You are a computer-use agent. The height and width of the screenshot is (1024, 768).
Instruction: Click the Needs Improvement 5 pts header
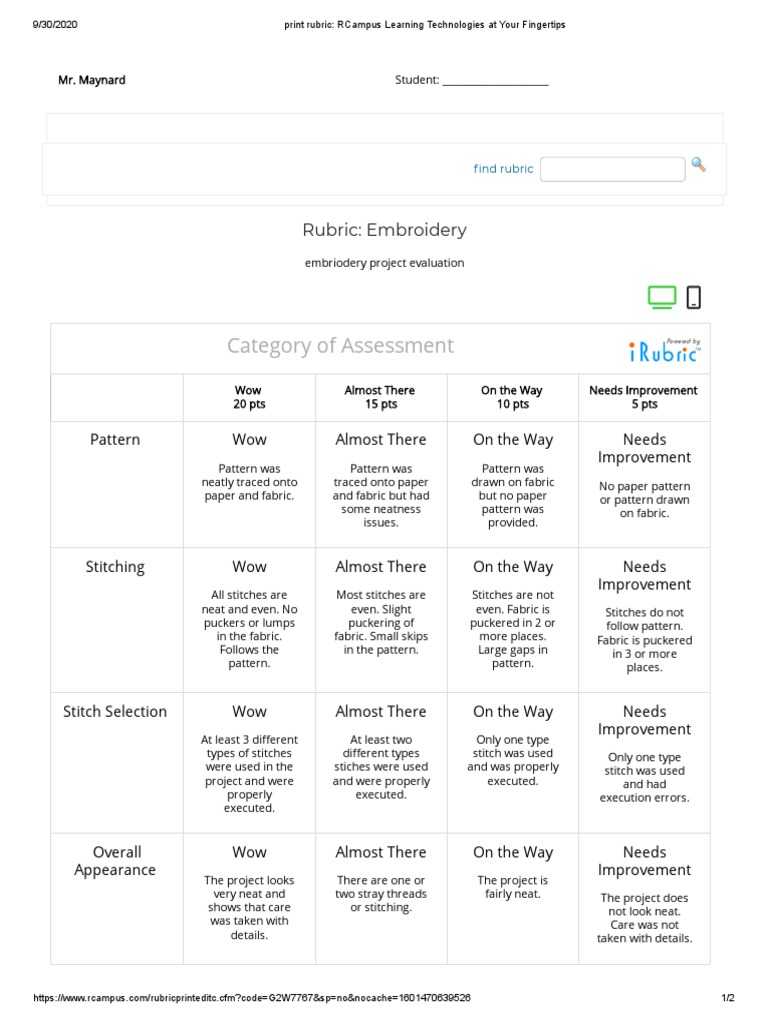644,397
